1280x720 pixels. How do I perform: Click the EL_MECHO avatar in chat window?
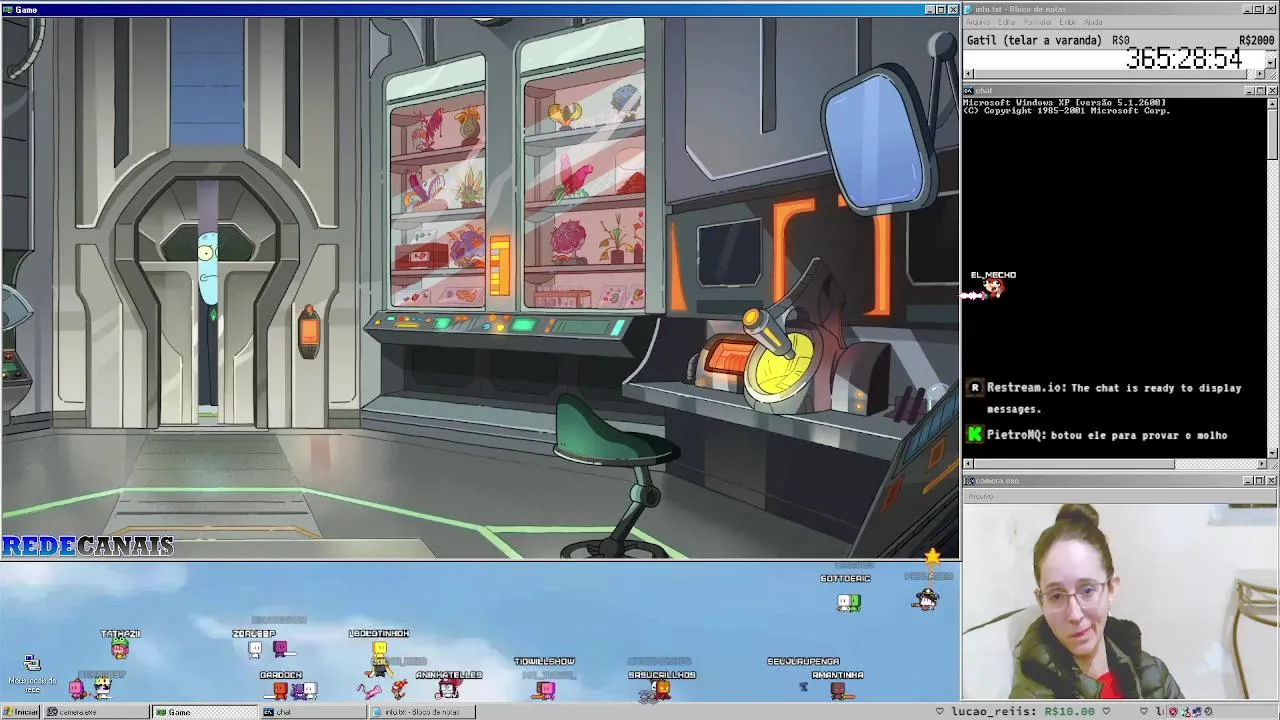992,288
